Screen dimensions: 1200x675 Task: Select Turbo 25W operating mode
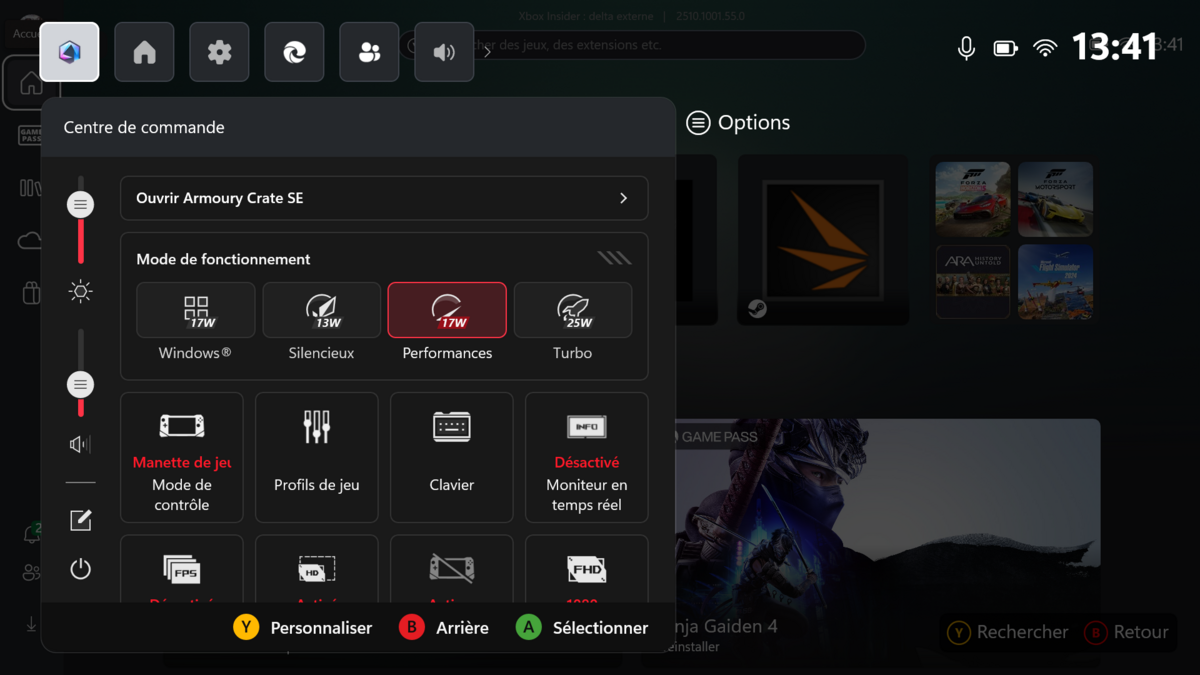click(572, 322)
